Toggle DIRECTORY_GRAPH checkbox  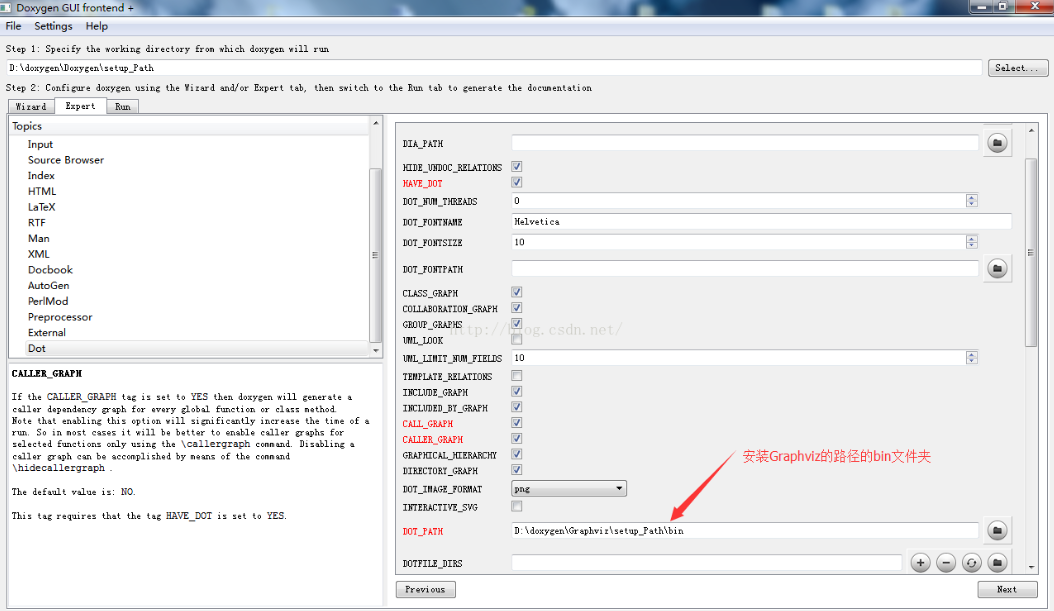[516, 470]
